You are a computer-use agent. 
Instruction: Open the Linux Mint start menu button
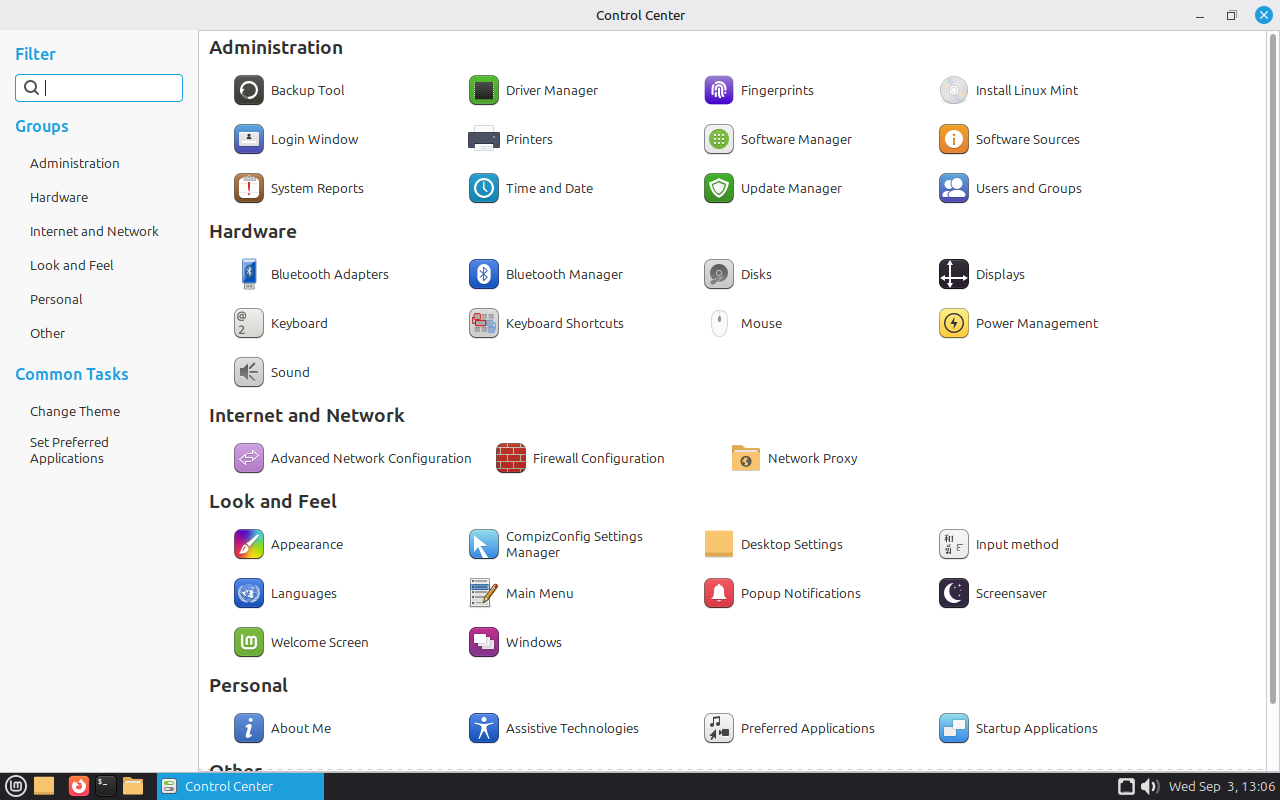pos(16,786)
